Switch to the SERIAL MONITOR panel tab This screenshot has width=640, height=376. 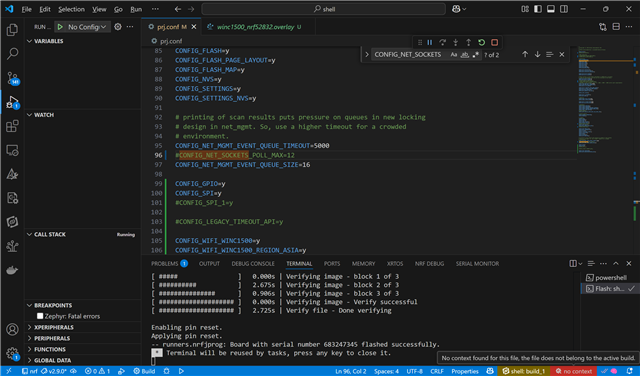coord(477,263)
